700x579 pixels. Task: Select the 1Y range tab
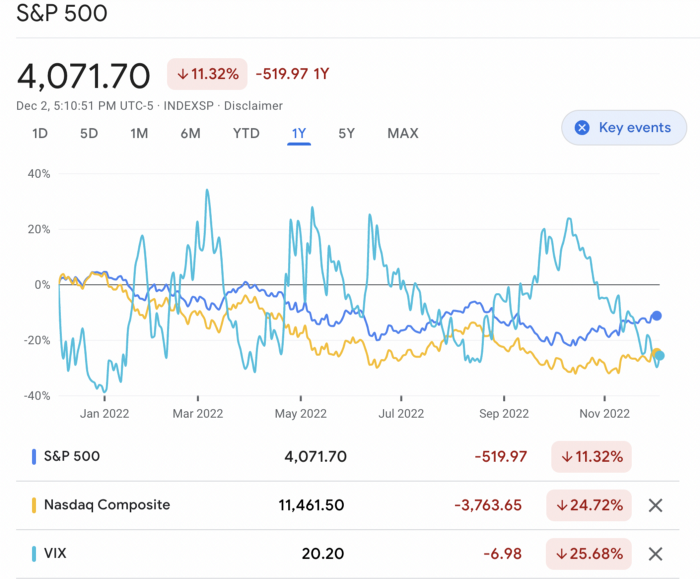point(299,133)
